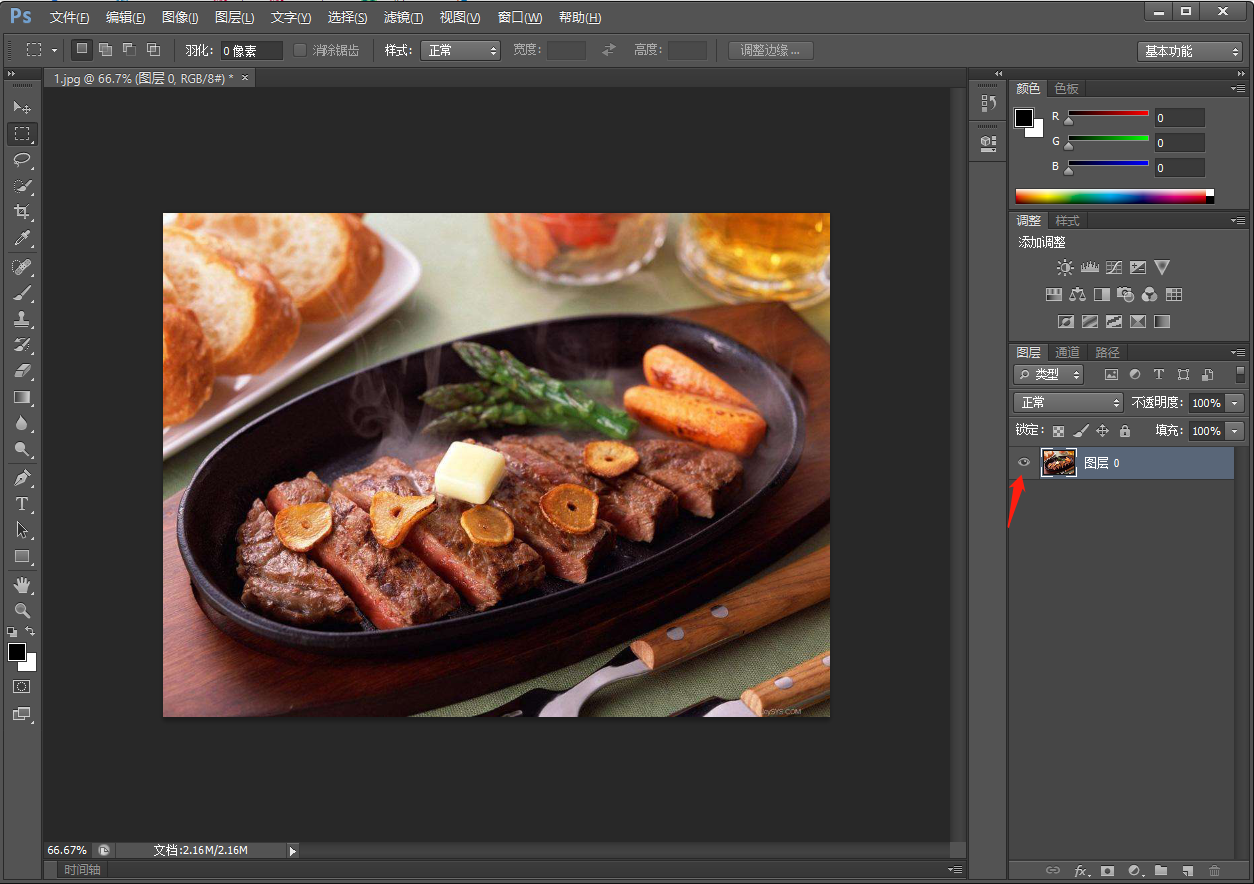
Task: Click the 调整边缘 refine edge button
Action: point(770,50)
